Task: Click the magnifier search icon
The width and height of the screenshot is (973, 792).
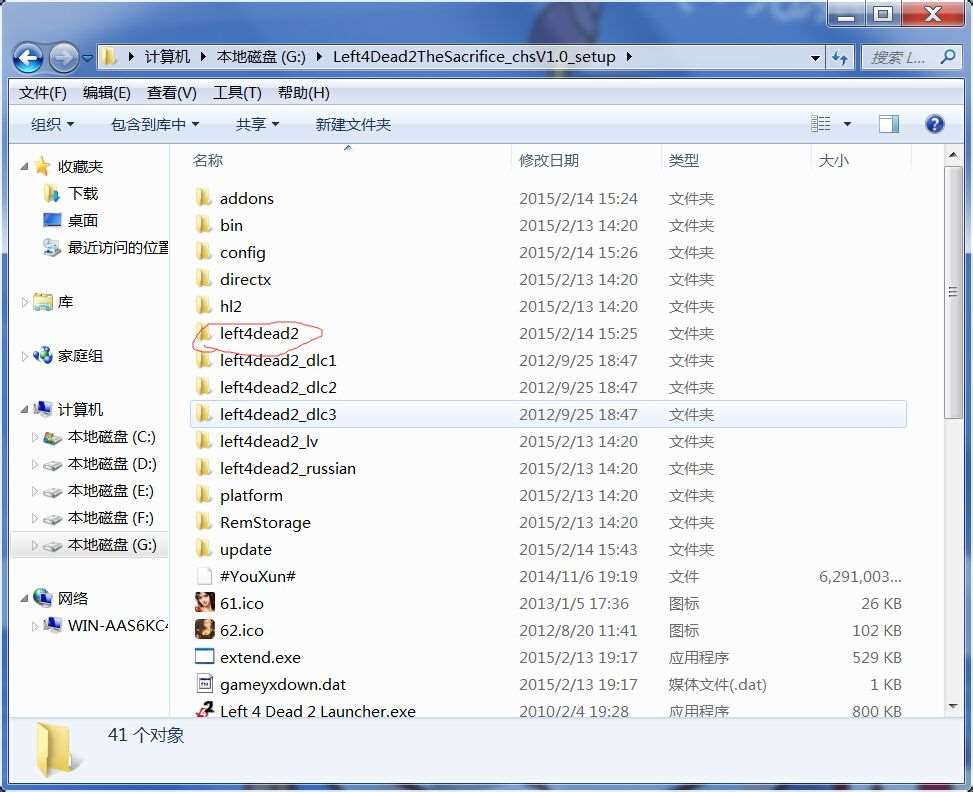Action: pyautogui.click(x=947, y=58)
